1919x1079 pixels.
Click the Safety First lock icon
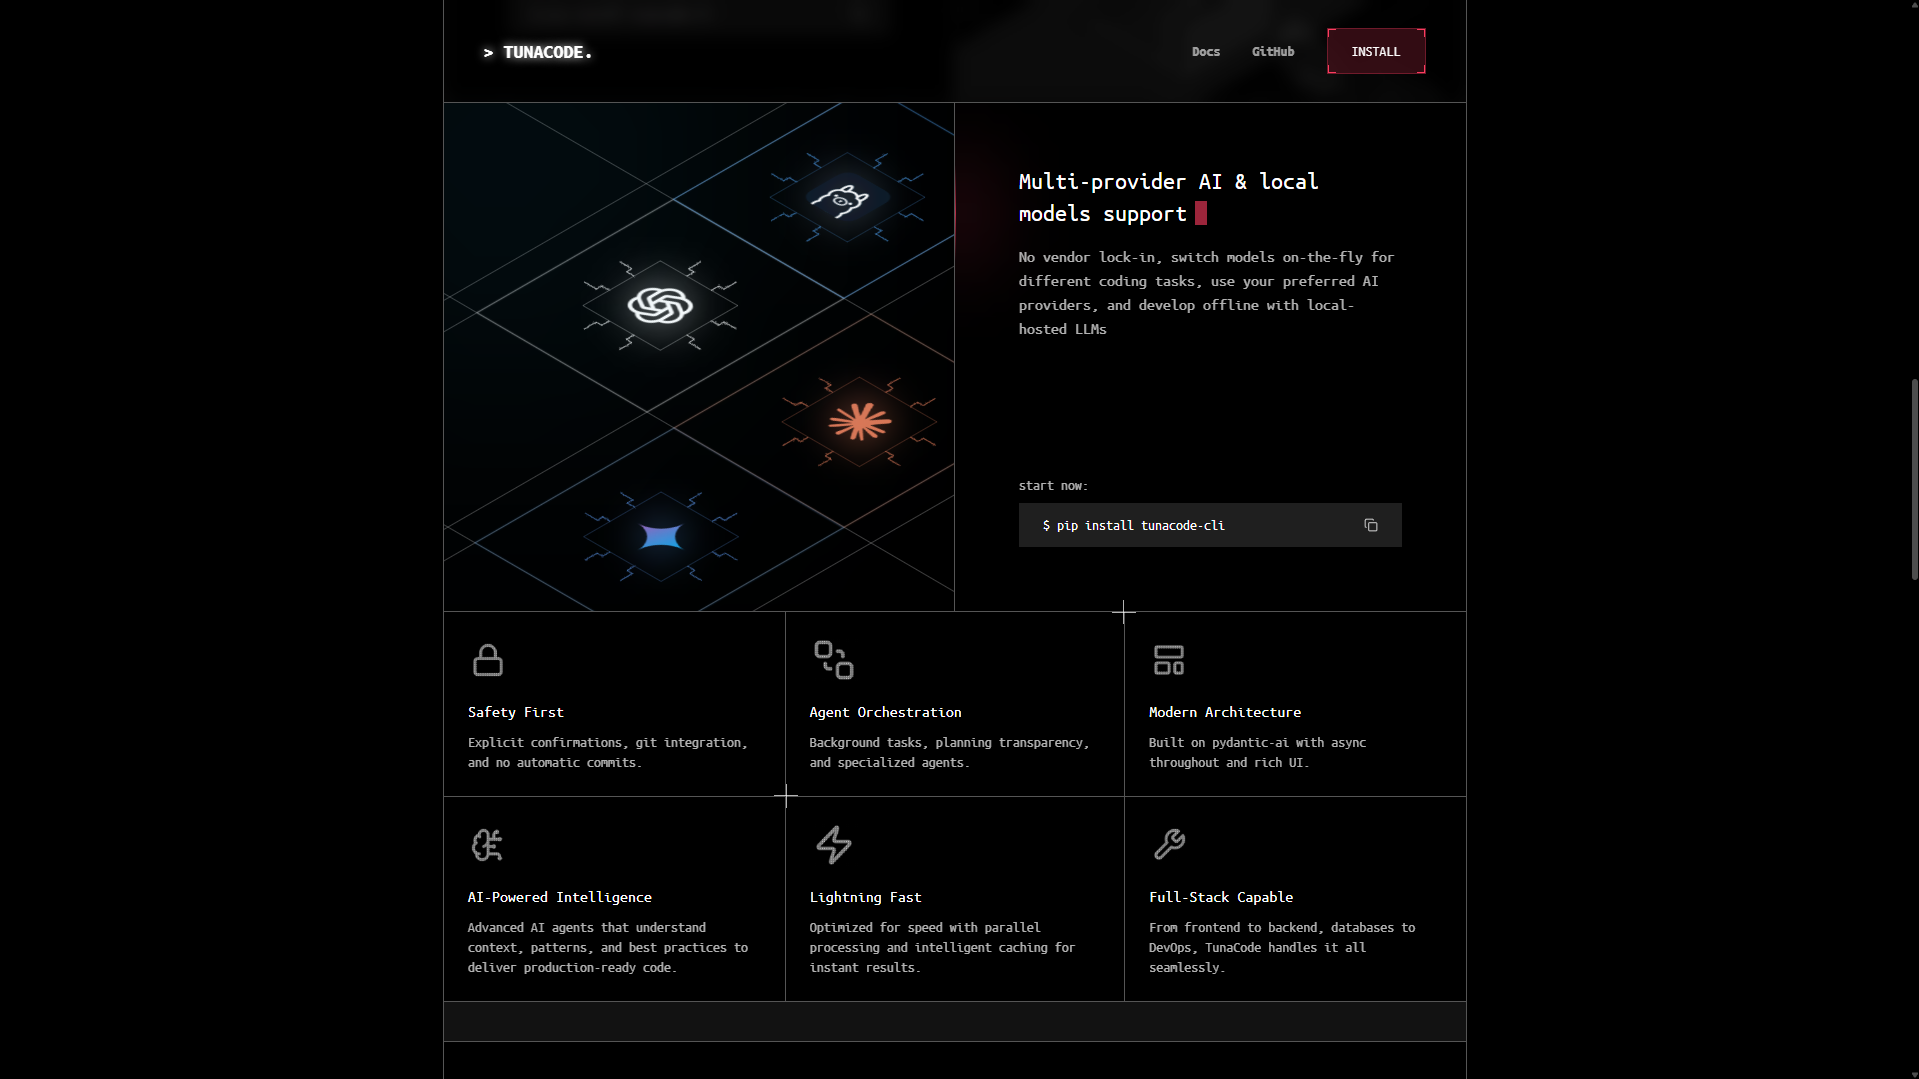click(487, 660)
